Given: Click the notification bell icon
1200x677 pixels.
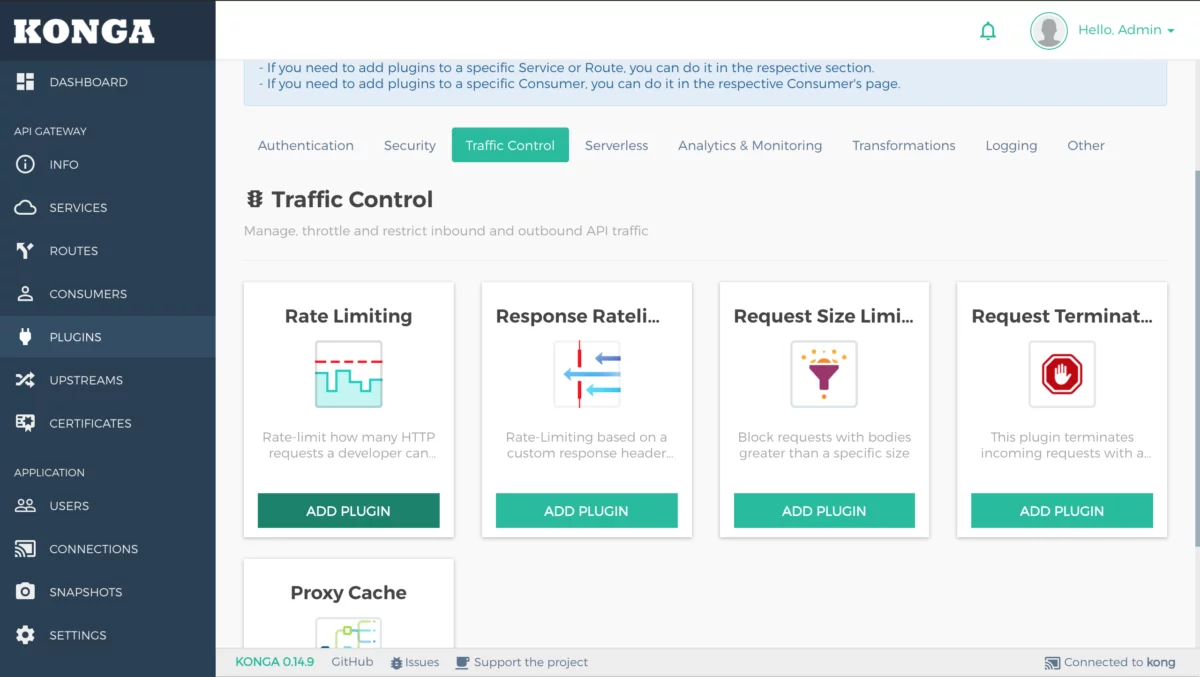Looking at the screenshot, I should [988, 30].
